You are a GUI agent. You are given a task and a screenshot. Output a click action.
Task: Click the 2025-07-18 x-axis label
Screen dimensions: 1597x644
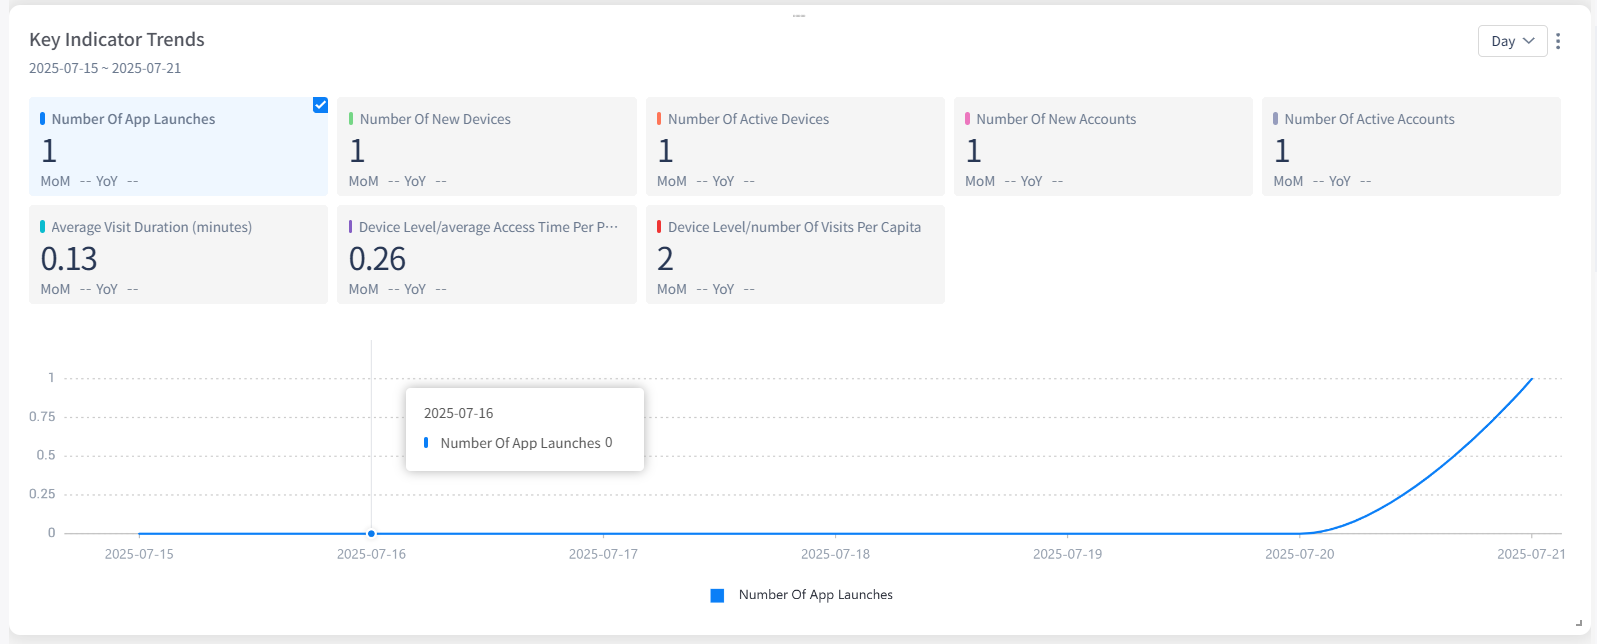pos(835,554)
